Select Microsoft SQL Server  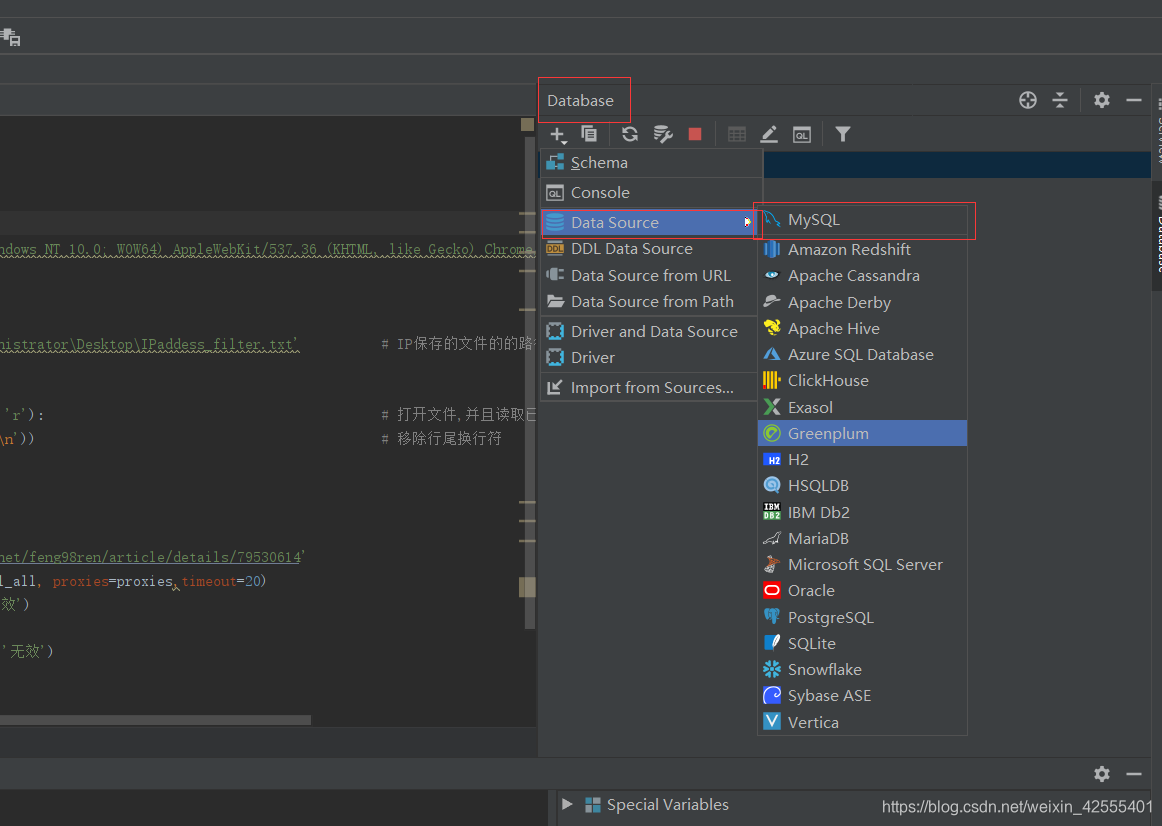(863, 564)
